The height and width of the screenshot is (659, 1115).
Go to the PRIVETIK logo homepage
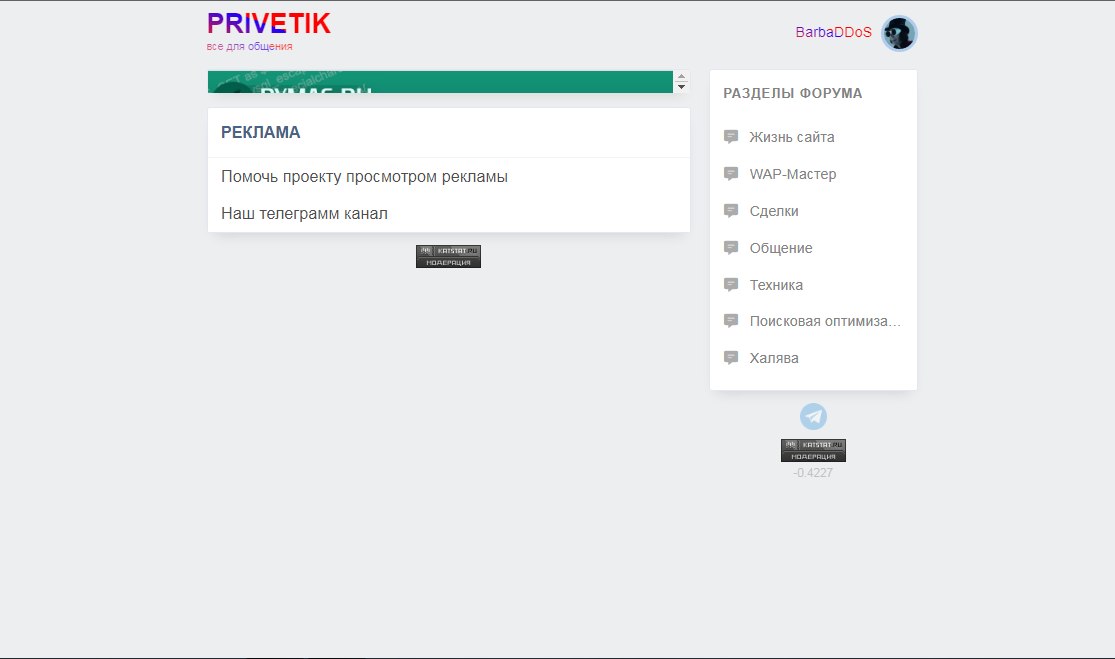[268, 25]
